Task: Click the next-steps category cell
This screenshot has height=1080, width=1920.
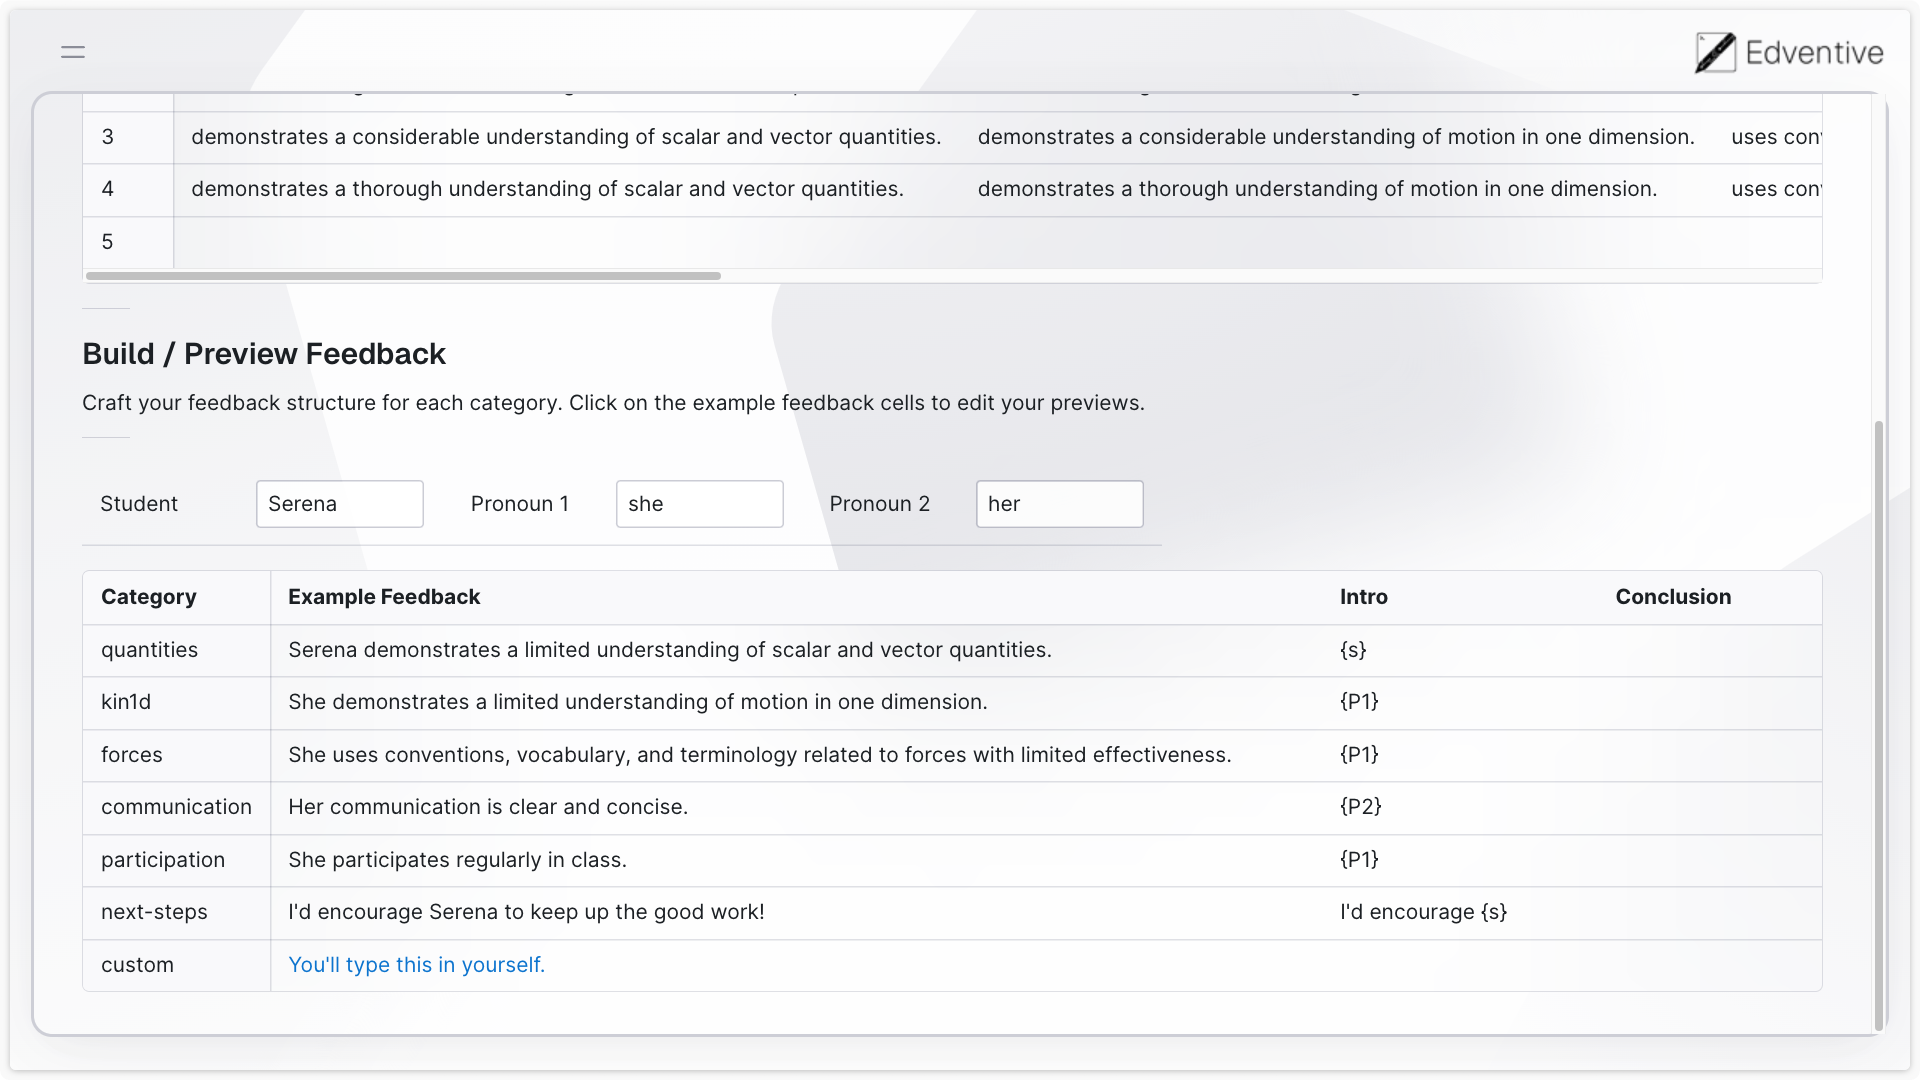Action: coord(177,912)
